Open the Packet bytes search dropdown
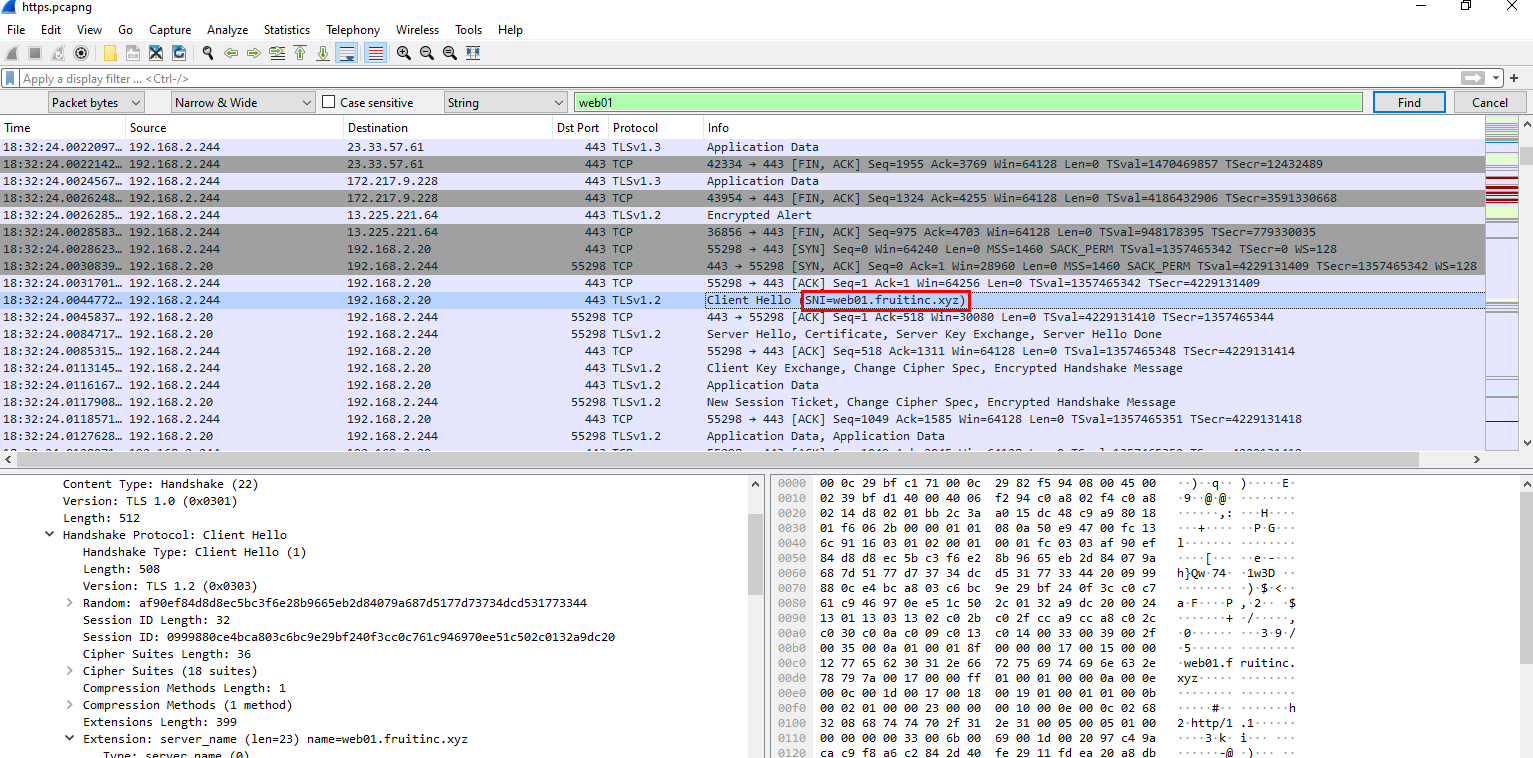The width and height of the screenshot is (1533, 758). [x=96, y=102]
